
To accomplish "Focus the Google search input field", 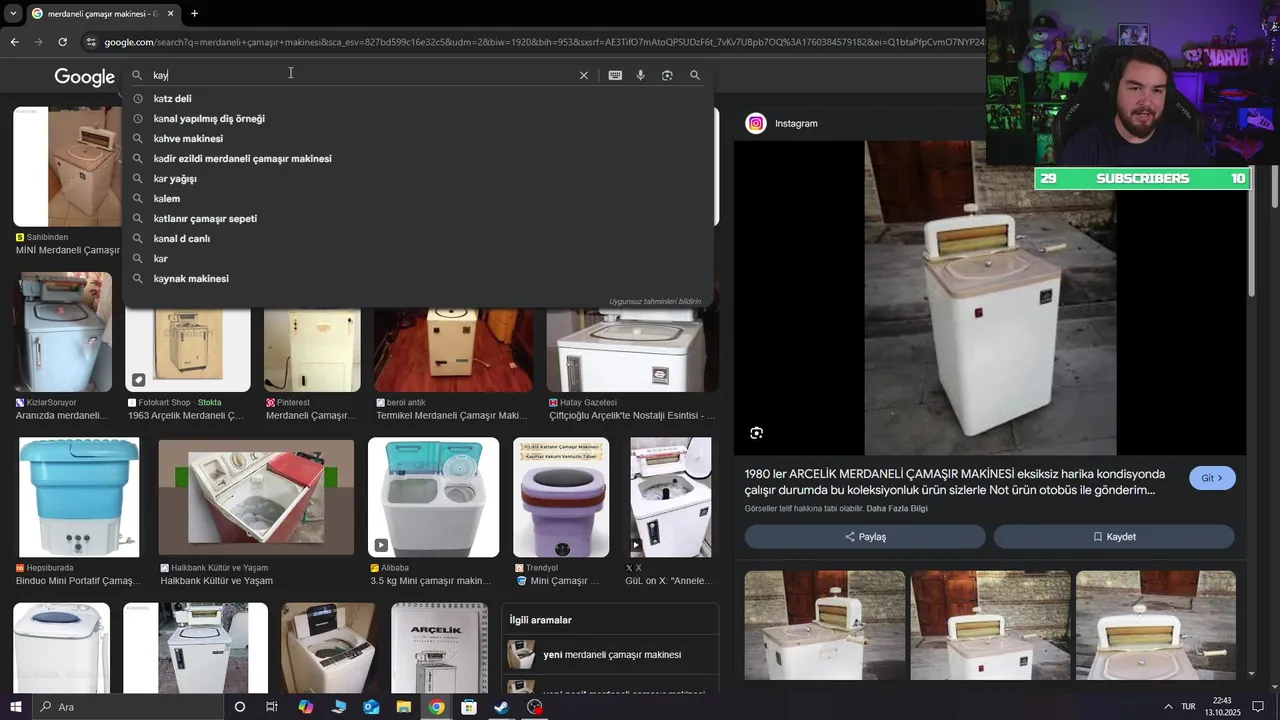I will pos(360,75).
